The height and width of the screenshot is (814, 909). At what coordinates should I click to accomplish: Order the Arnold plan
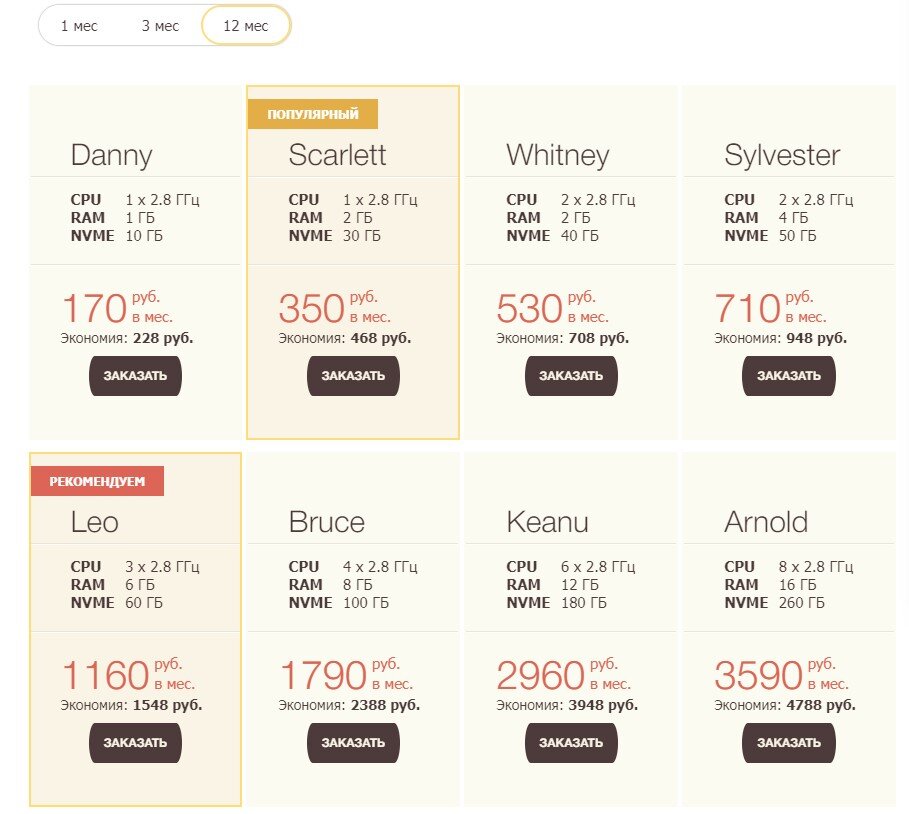click(x=789, y=743)
